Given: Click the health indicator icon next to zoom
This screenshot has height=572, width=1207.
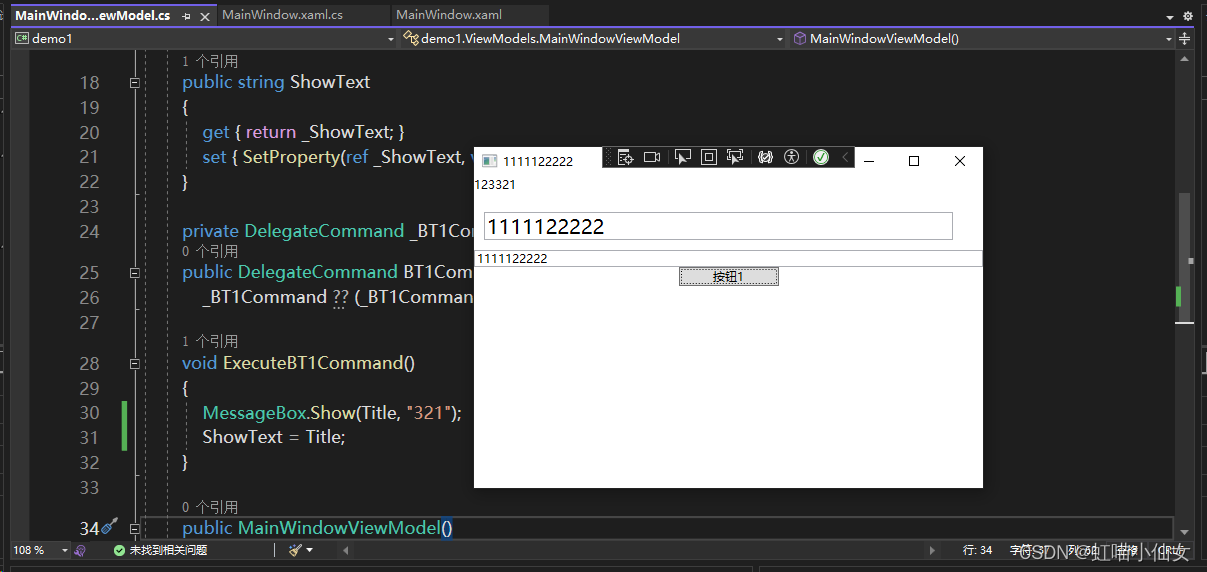Looking at the screenshot, I should 80,550.
